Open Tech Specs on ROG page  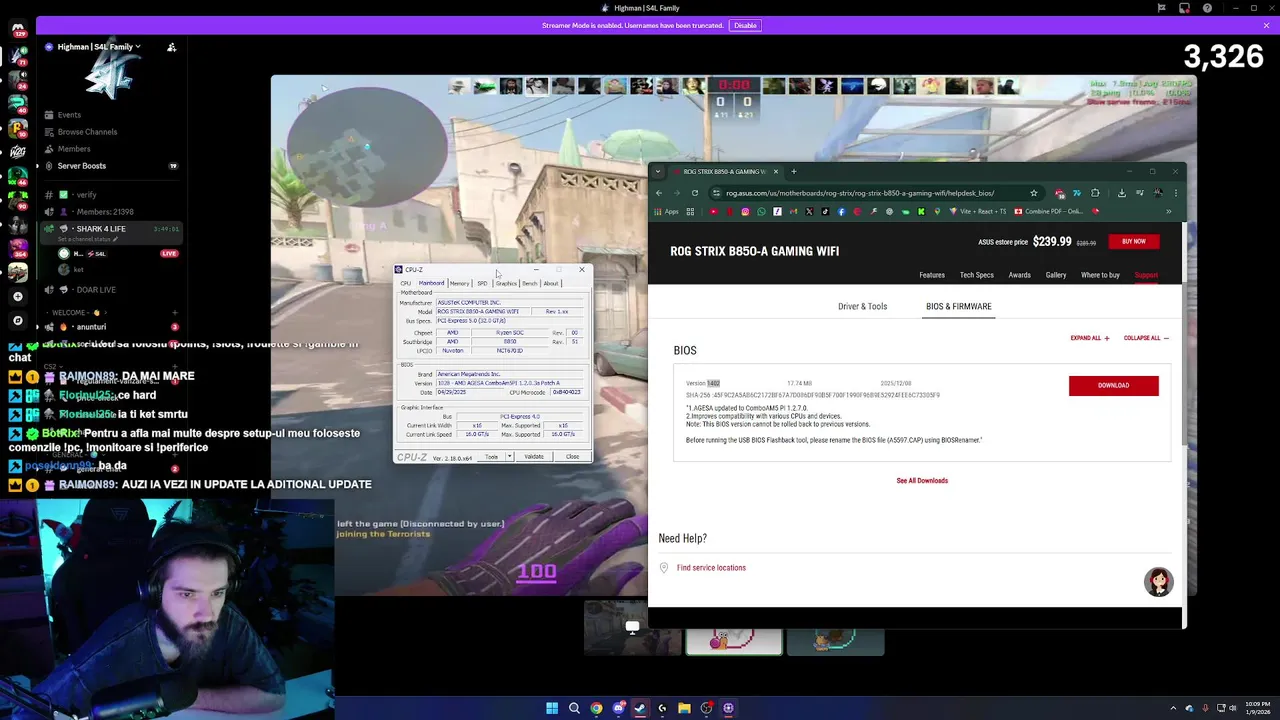tap(977, 275)
